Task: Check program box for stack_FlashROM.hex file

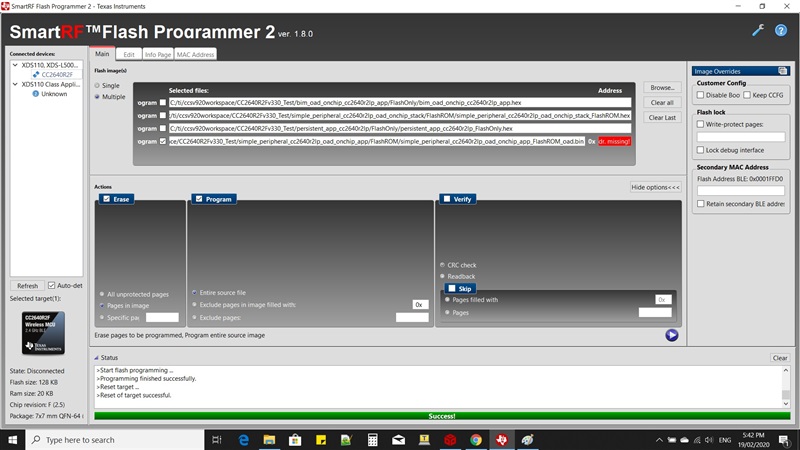Action: point(163,115)
